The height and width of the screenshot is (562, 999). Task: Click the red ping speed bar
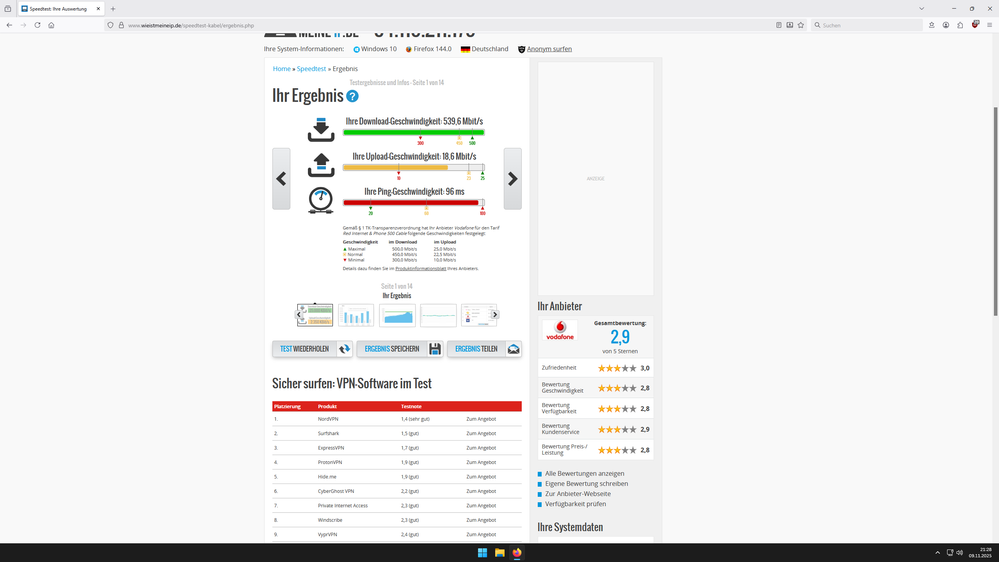click(x=411, y=203)
